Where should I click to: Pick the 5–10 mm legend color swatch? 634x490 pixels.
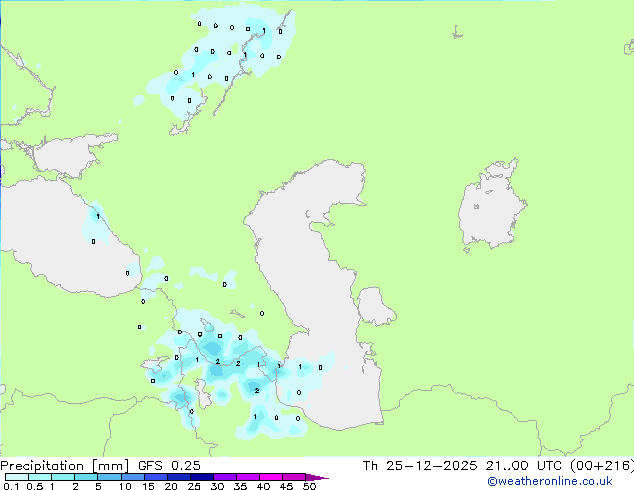tap(111, 477)
